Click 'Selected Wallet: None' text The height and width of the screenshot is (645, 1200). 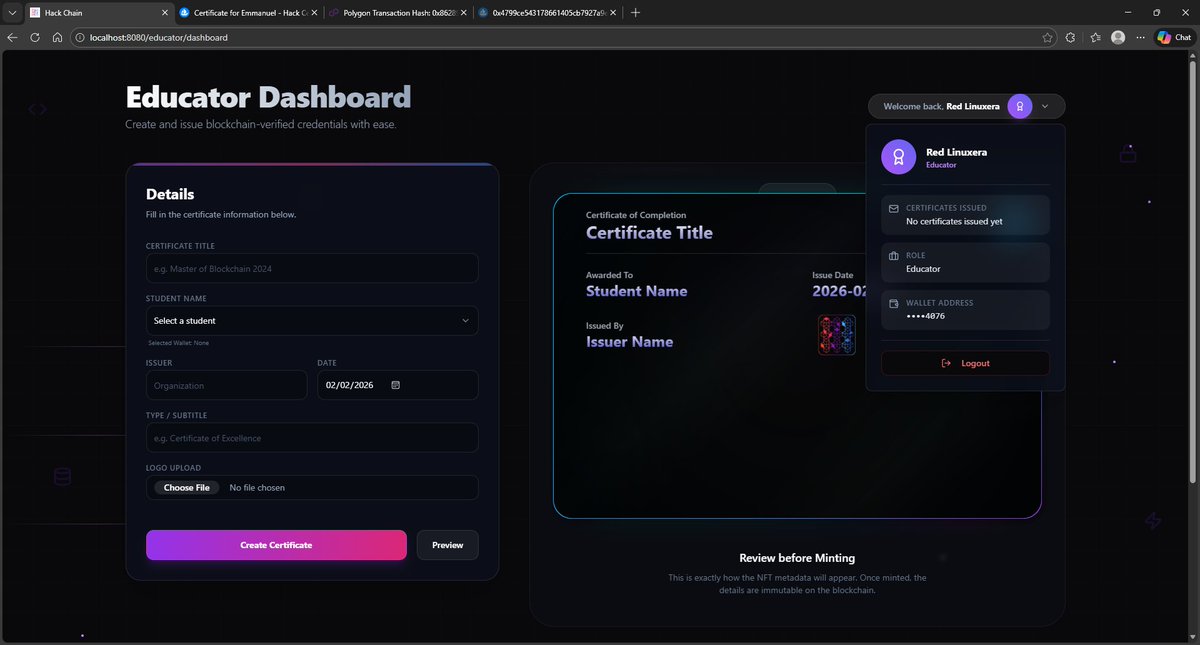[178, 343]
